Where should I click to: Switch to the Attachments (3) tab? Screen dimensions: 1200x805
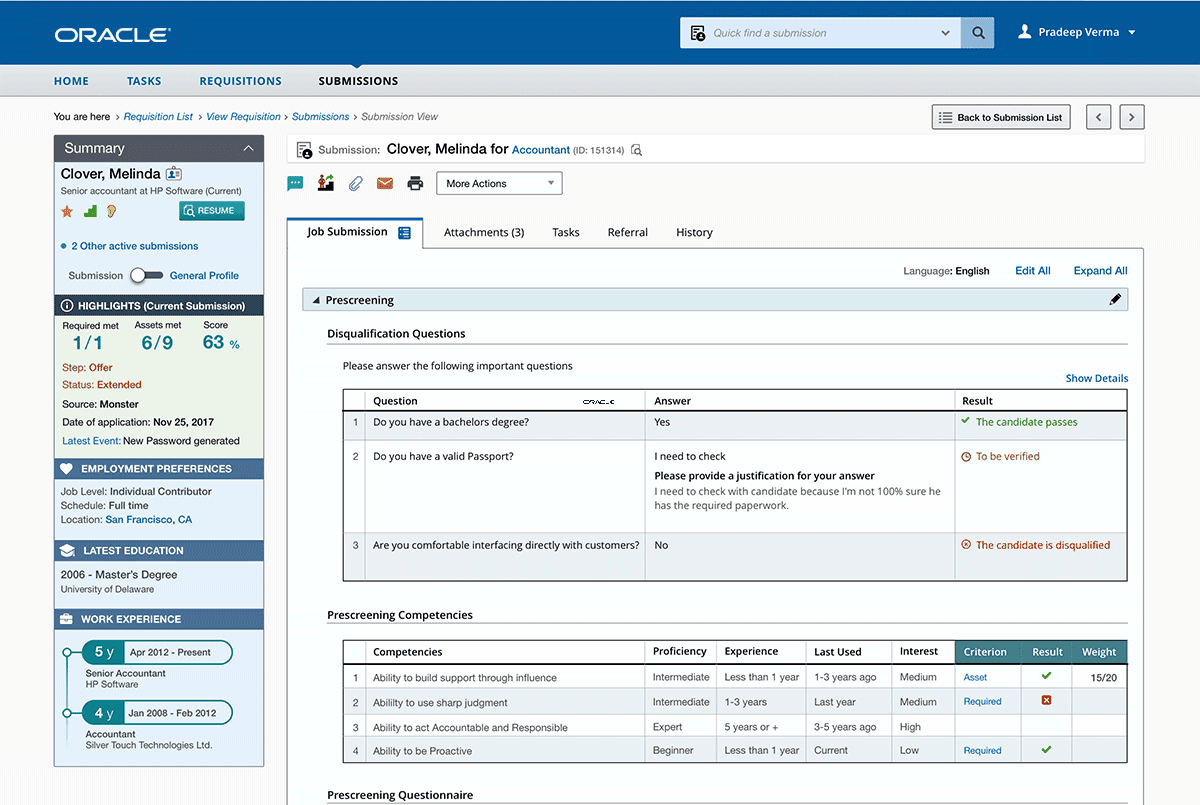[483, 232]
